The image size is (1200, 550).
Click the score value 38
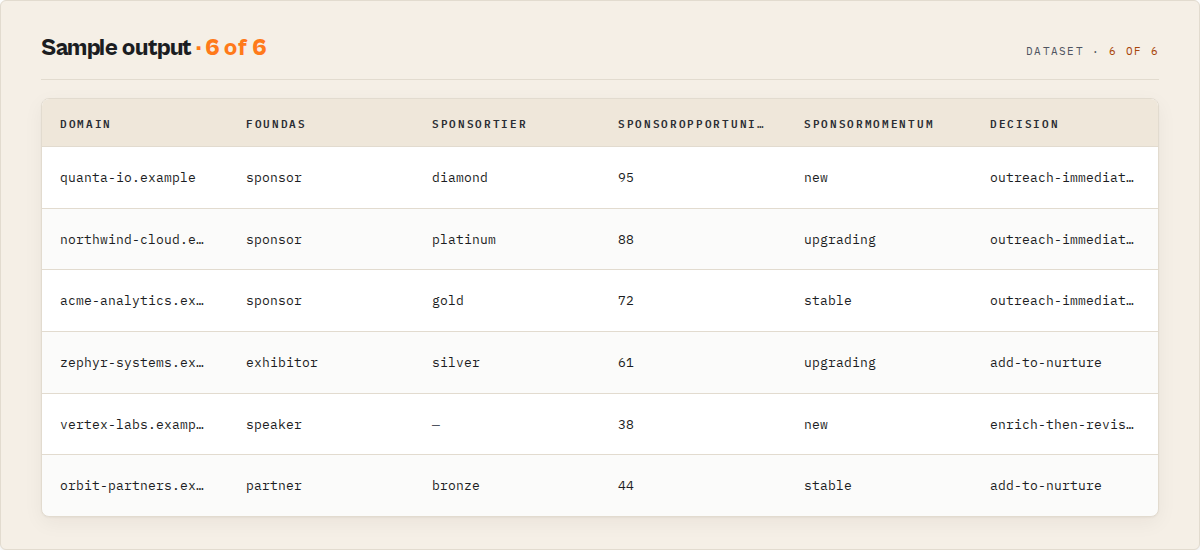[x=626, y=425]
